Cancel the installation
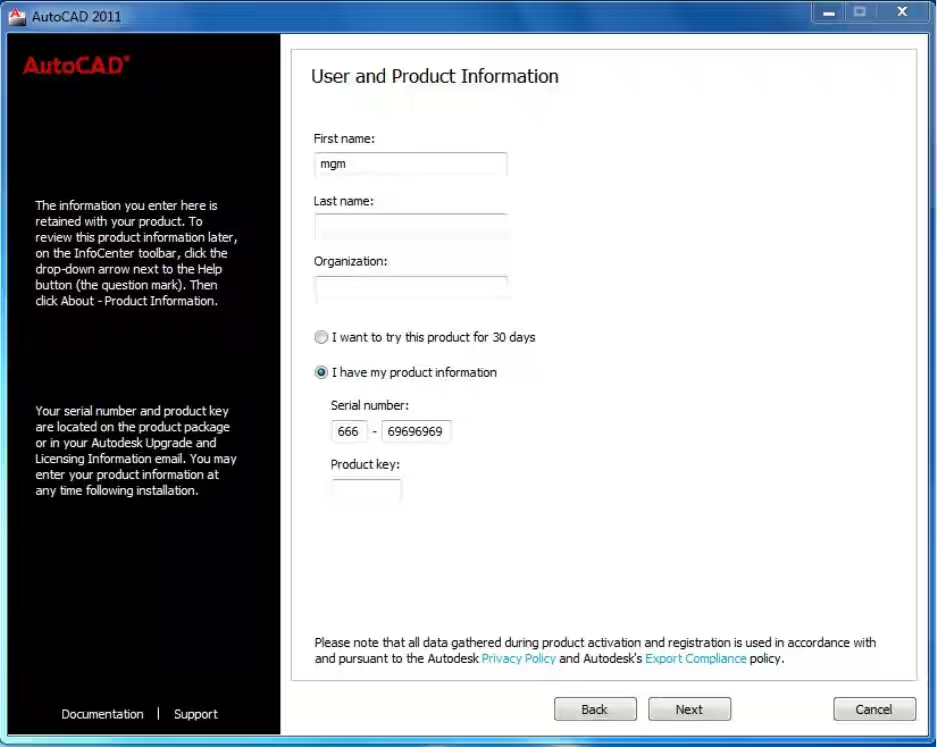Image resolution: width=937 pixels, height=747 pixels. (x=874, y=709)
